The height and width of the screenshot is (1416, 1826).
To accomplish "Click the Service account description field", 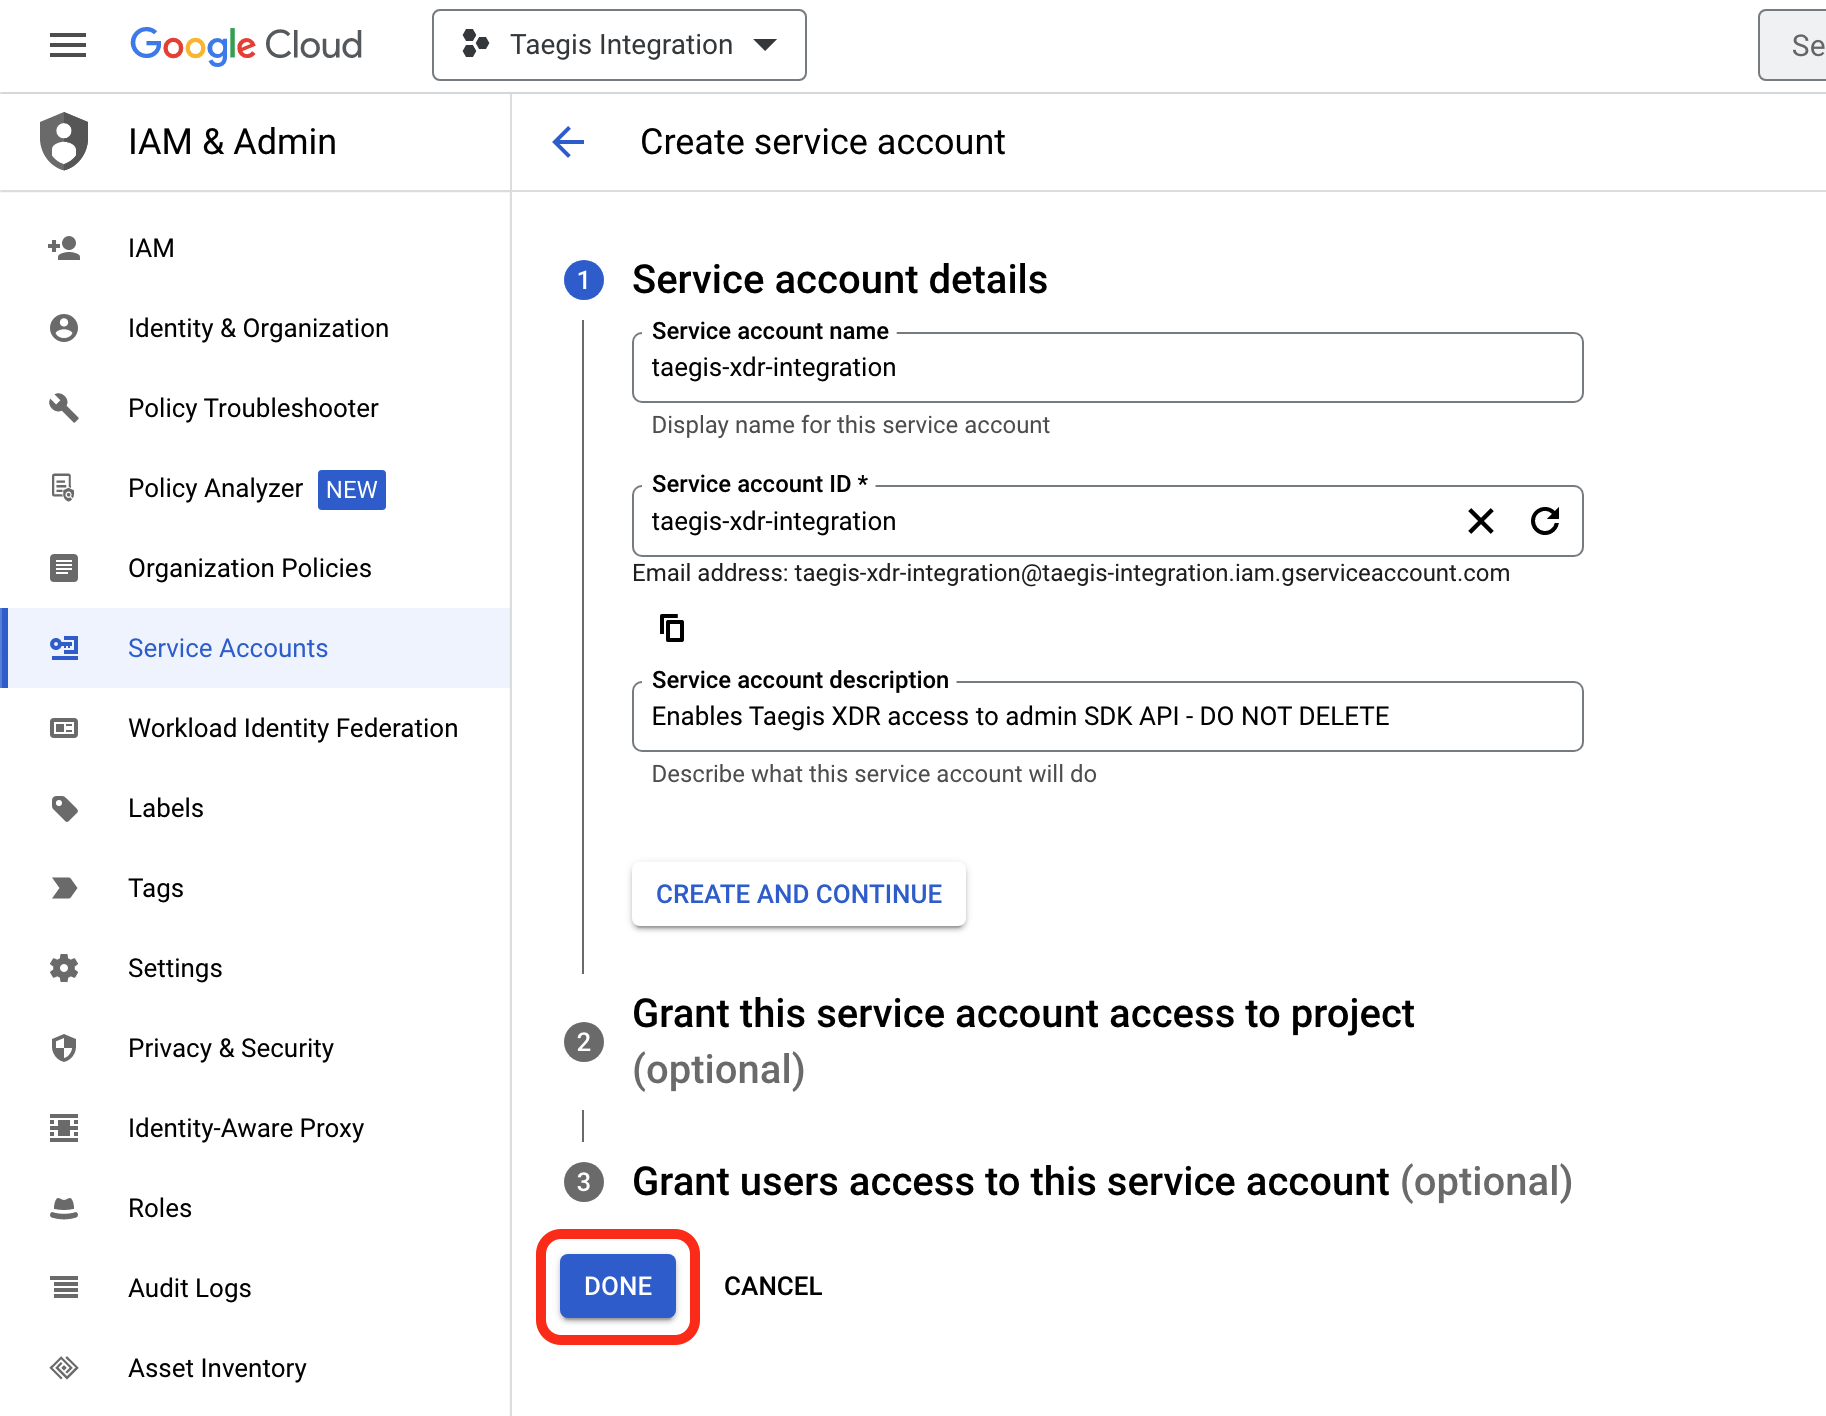I will [x=1107, y=717].
